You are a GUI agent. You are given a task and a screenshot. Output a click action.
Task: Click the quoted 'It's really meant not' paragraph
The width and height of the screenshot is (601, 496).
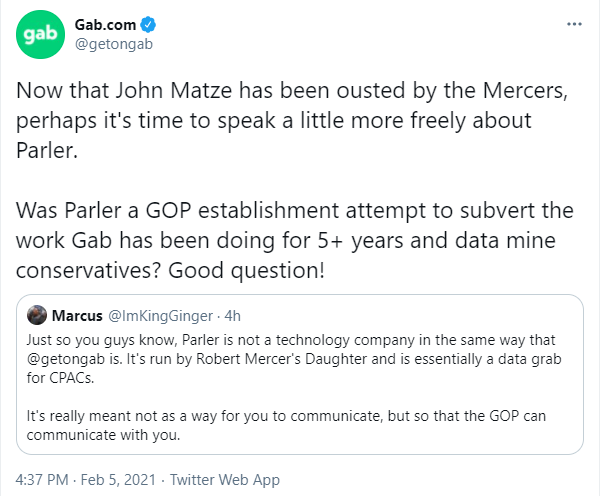(x=286, y=425)
